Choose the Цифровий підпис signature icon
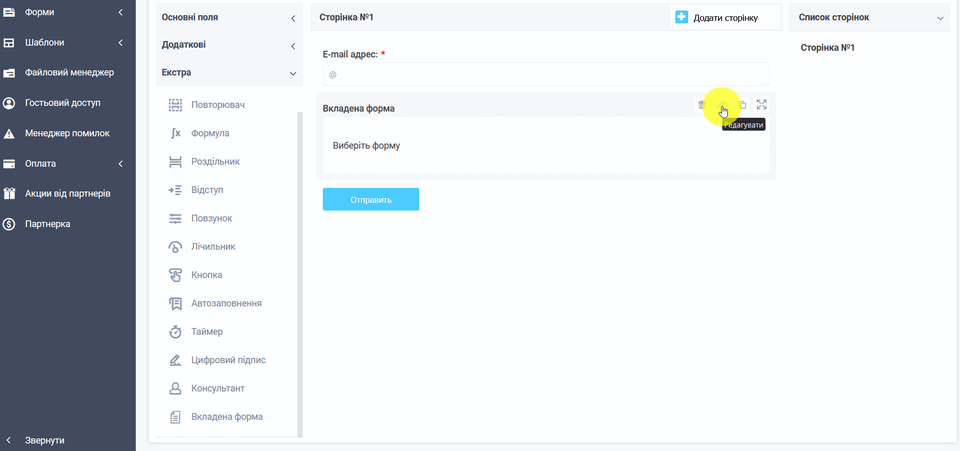The width and height of the screenshot is (960, 451). tap(175, 360)
